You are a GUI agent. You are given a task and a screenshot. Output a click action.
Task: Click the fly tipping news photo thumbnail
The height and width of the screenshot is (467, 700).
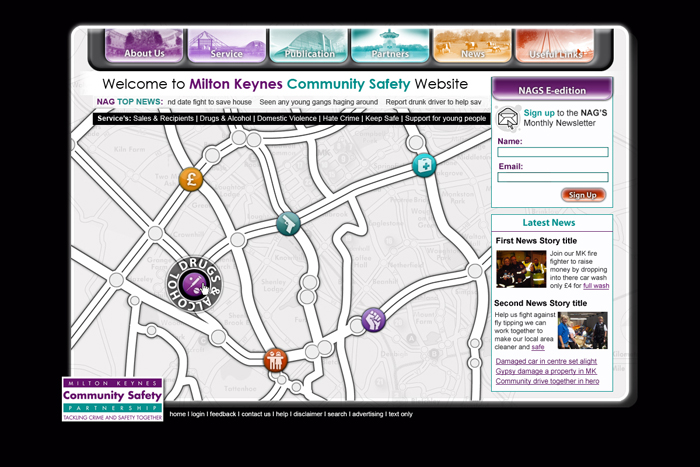[x=583, y=330]
